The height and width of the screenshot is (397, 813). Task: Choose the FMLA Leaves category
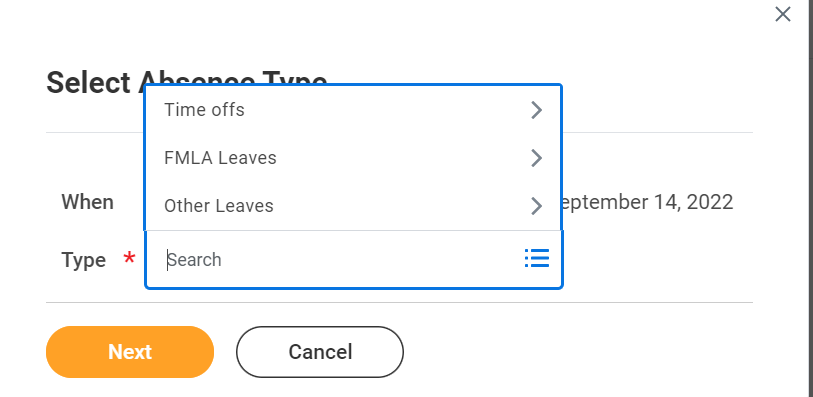(353, 158)
